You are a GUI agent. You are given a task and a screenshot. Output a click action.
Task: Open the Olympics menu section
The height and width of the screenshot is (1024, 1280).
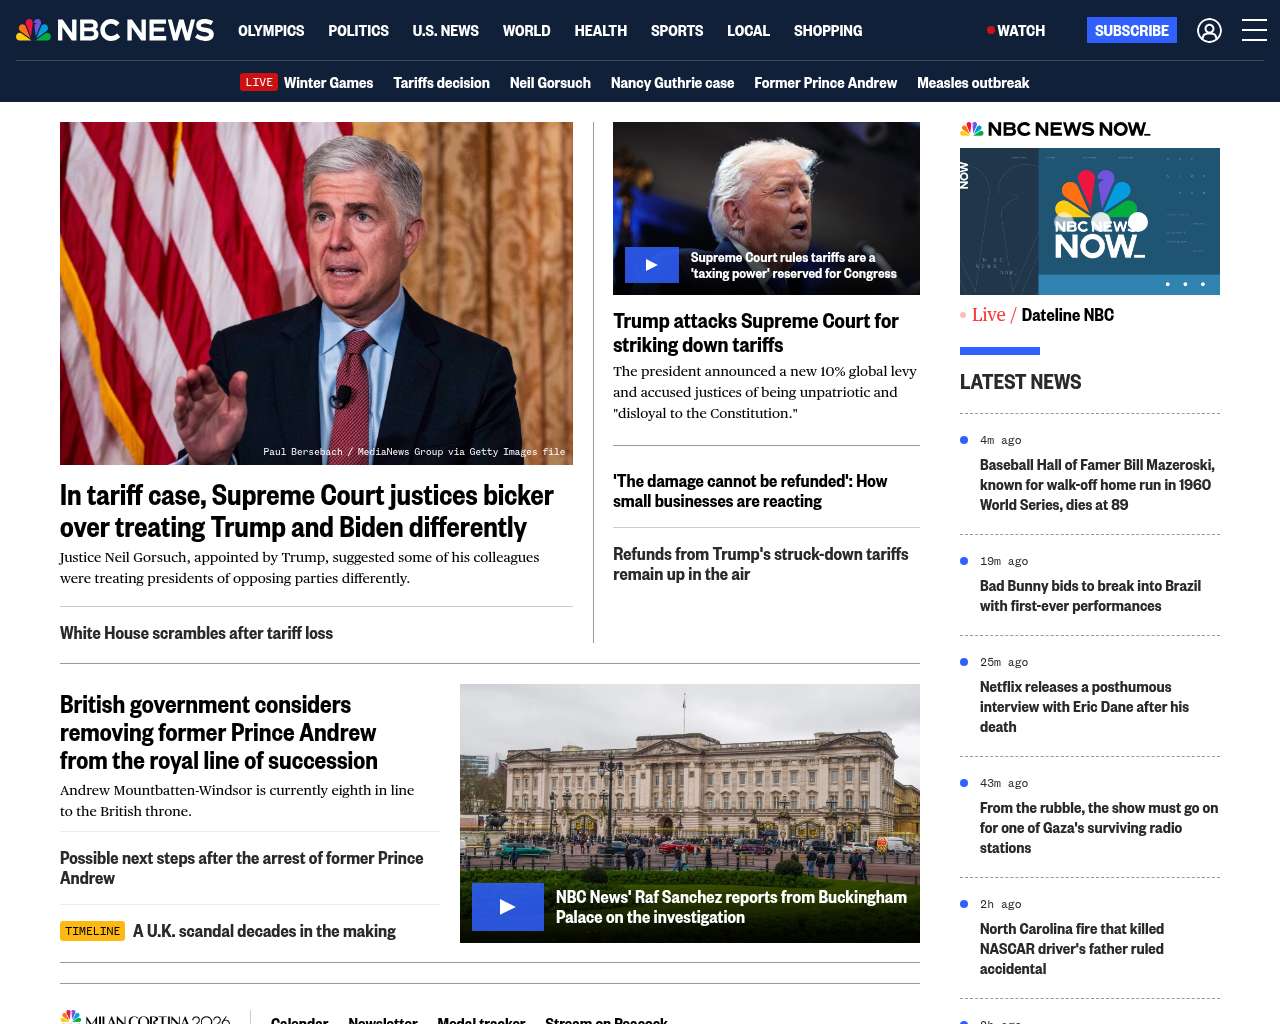pos(271,31)
